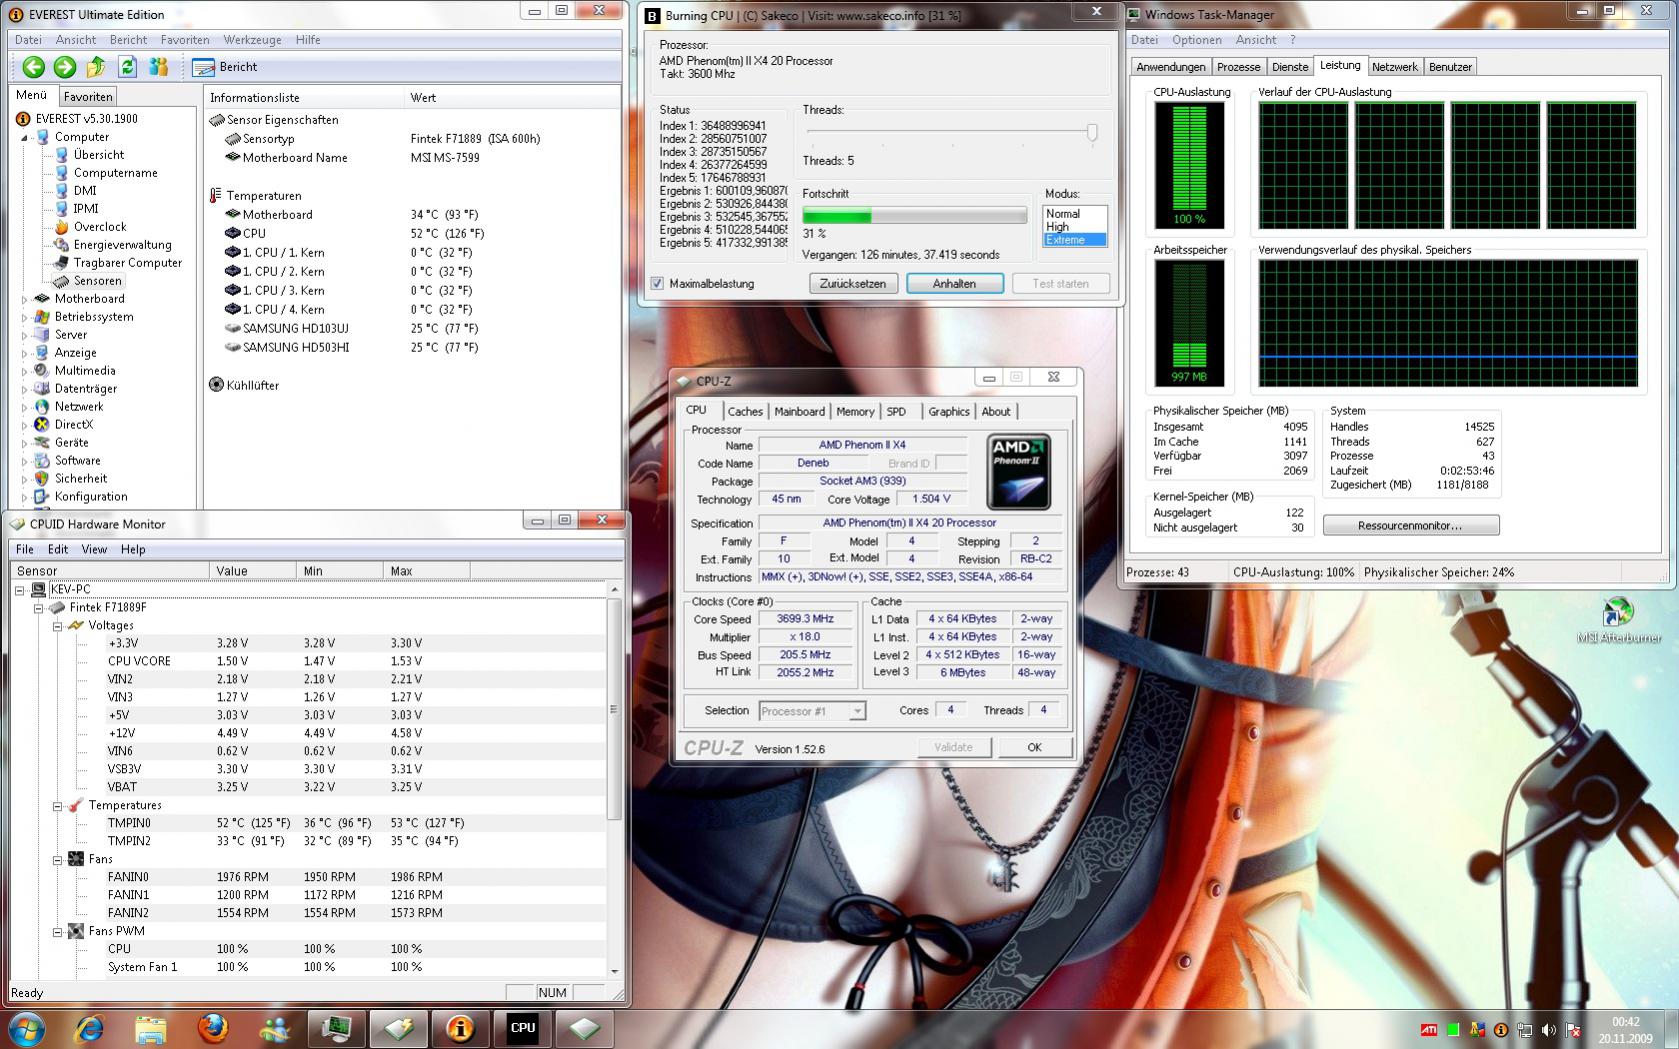Open Action Center flag tray icon

click(1573, 1029)
